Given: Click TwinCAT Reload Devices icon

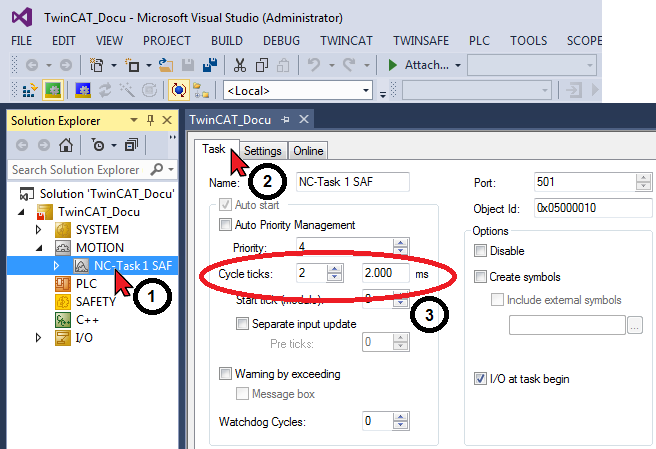Looking at the screenshot, I should point(105,90).
